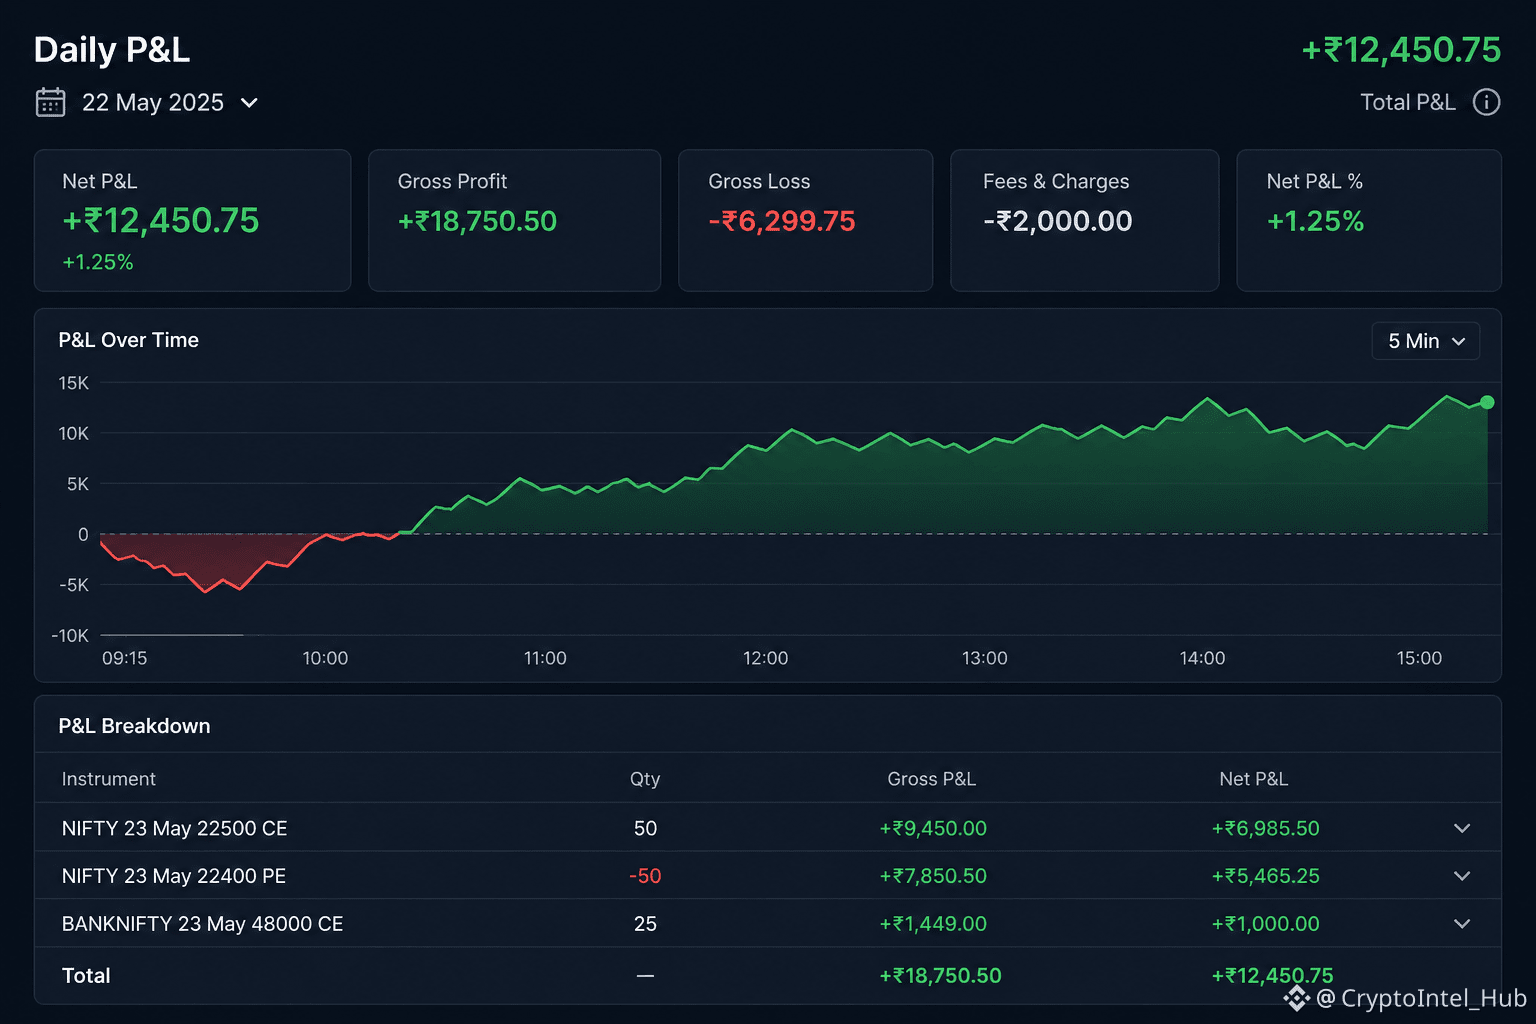Click the Gross Loss card
Viewport: 1536px width, 1024px height.
click(x=805, y=221)
